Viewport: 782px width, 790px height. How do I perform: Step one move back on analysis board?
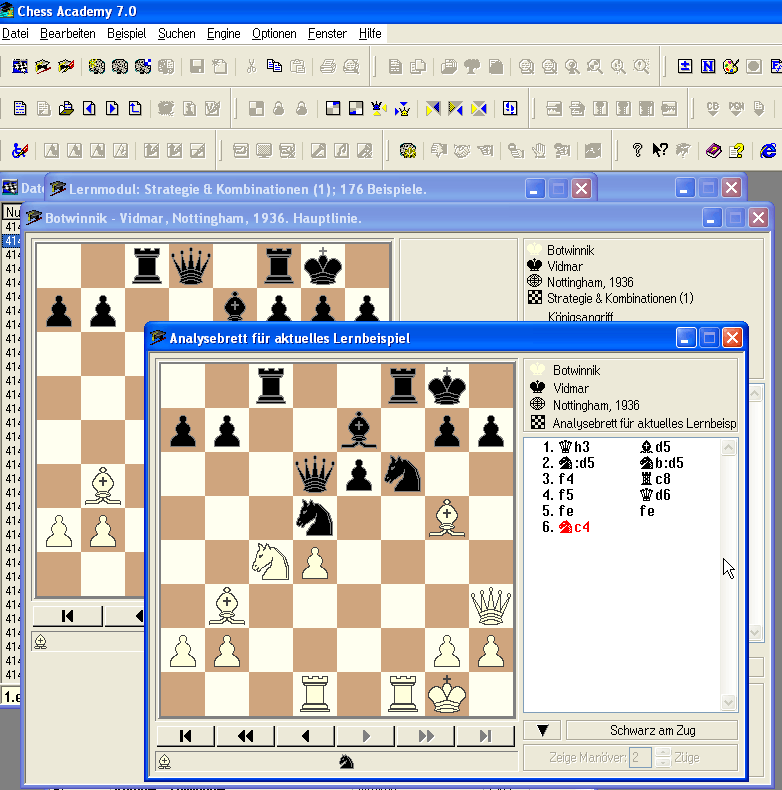pyautogui.click(x=305, y=736)
